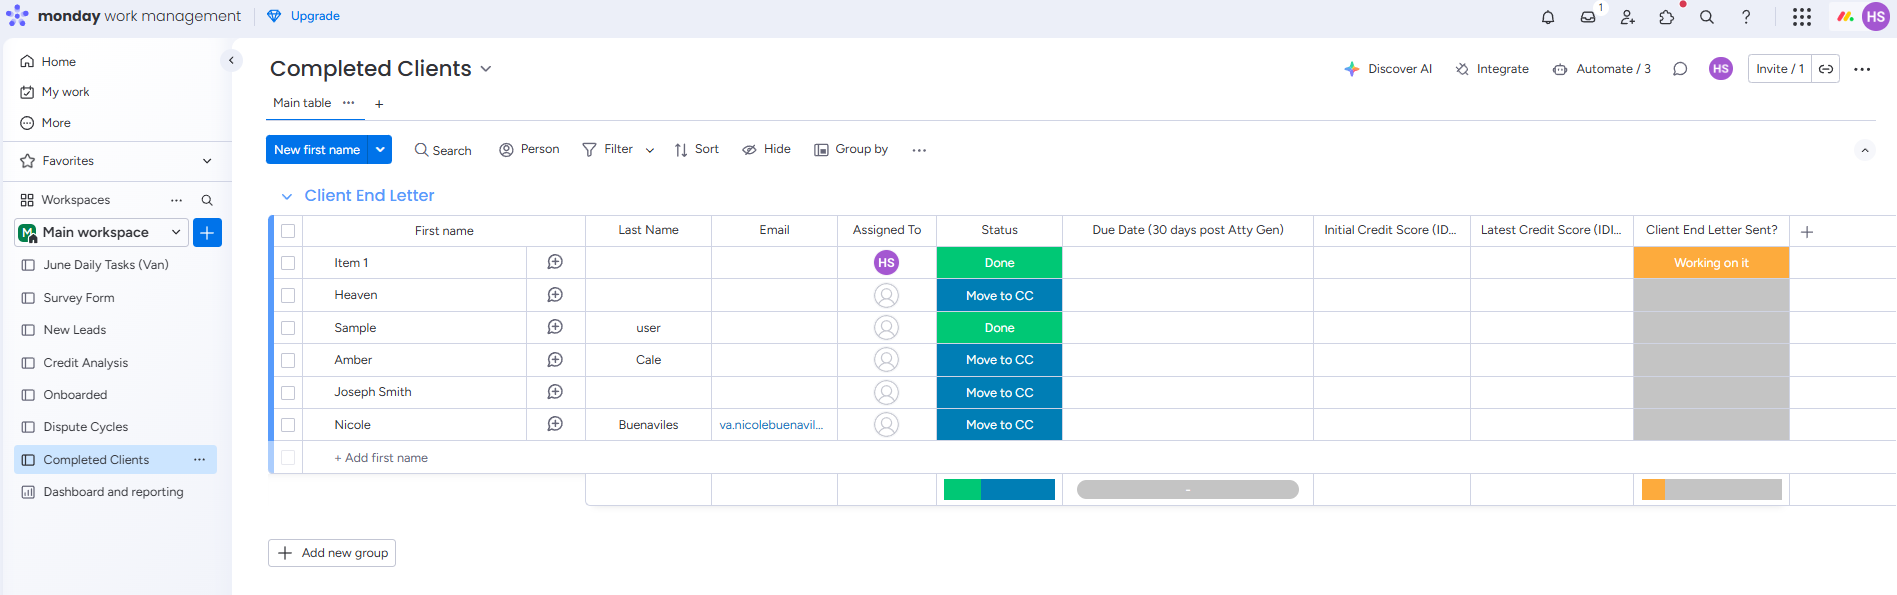The height and width of the screenshot is (595, 1897).
Task: Toggle the select-all checkbox in table header
Action: (288, 231)
